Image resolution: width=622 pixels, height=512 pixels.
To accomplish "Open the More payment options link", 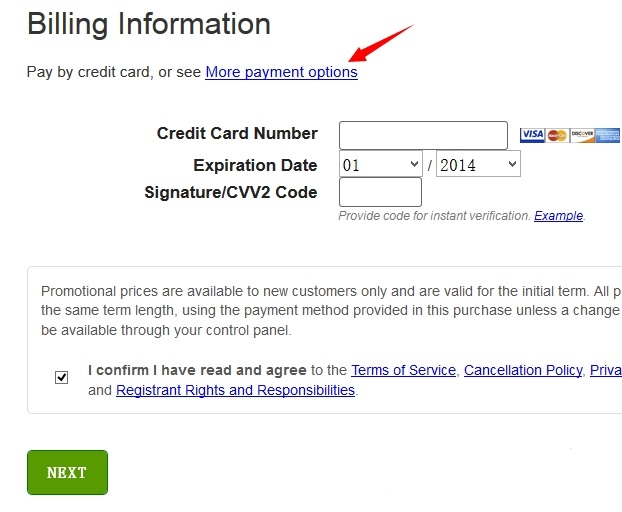I will tap(281, 72).
